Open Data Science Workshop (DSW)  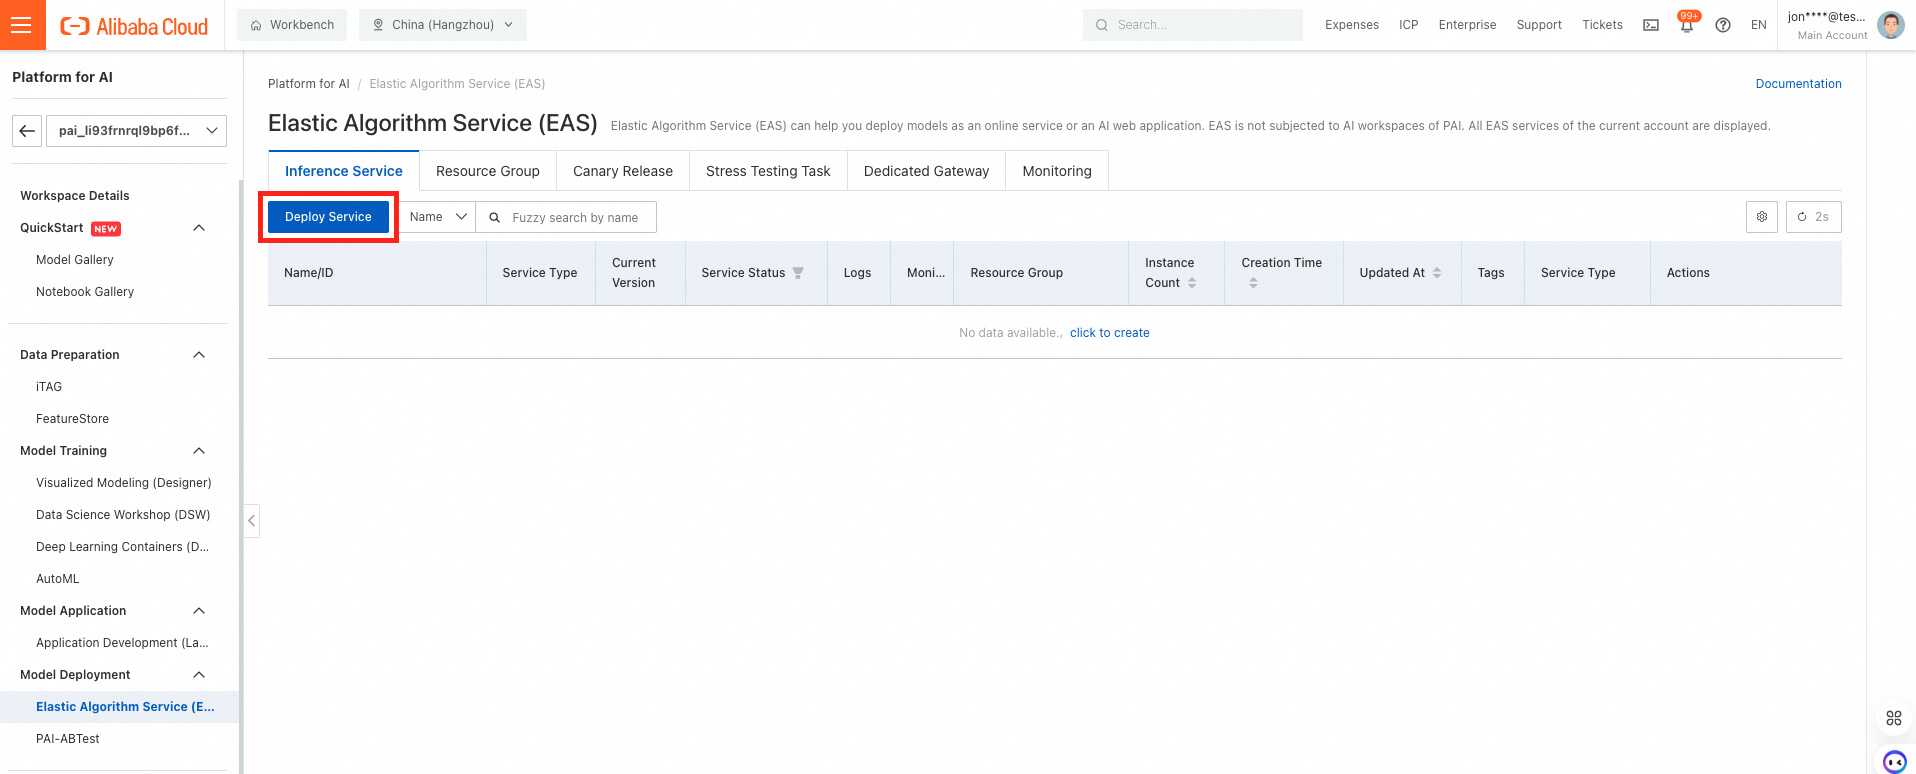click(123, 515)
